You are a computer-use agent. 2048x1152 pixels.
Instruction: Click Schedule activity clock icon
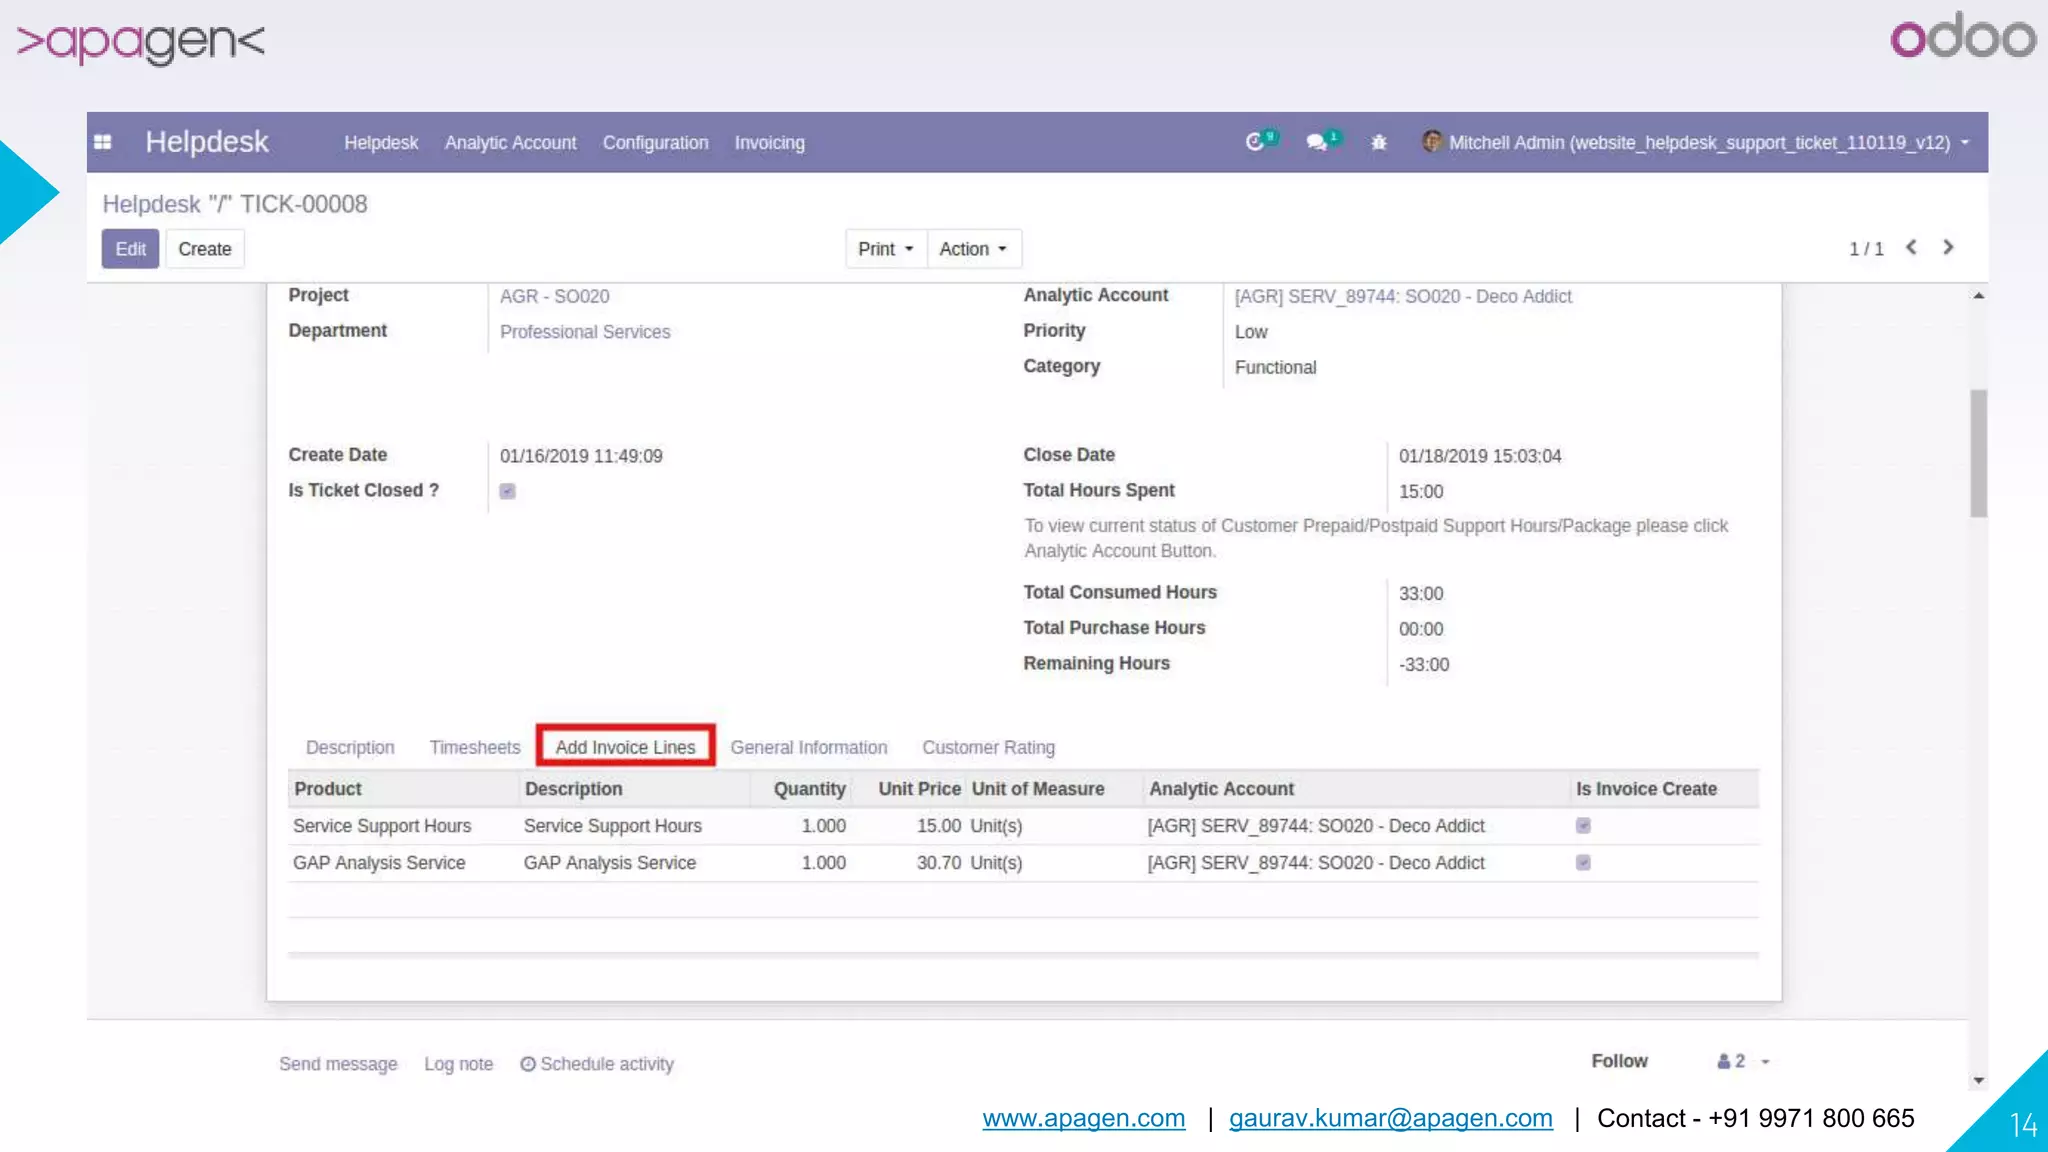point(528,1064)
